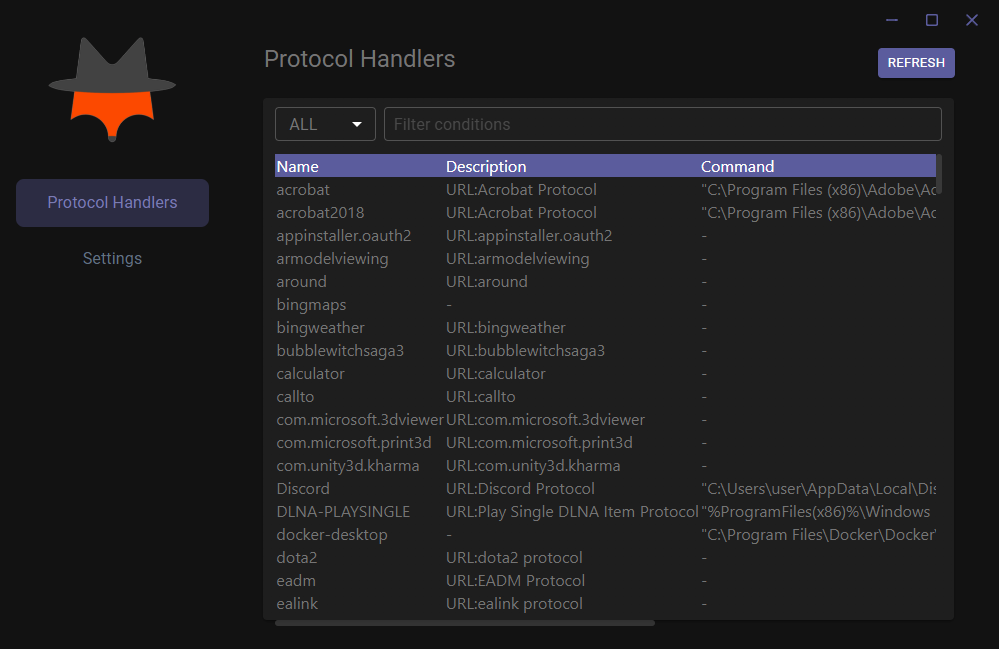Select the ealink name cell
Viewport: 999px width, 649px height.
point(297,603)
